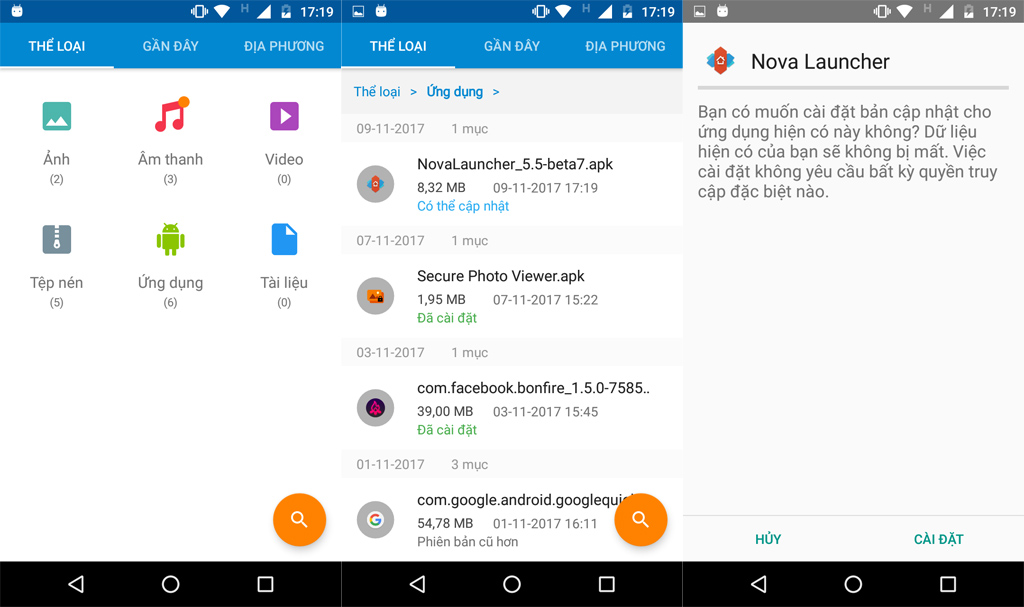Open the Video category icon
The image size is (1024, 607).
tap(284, 116)
